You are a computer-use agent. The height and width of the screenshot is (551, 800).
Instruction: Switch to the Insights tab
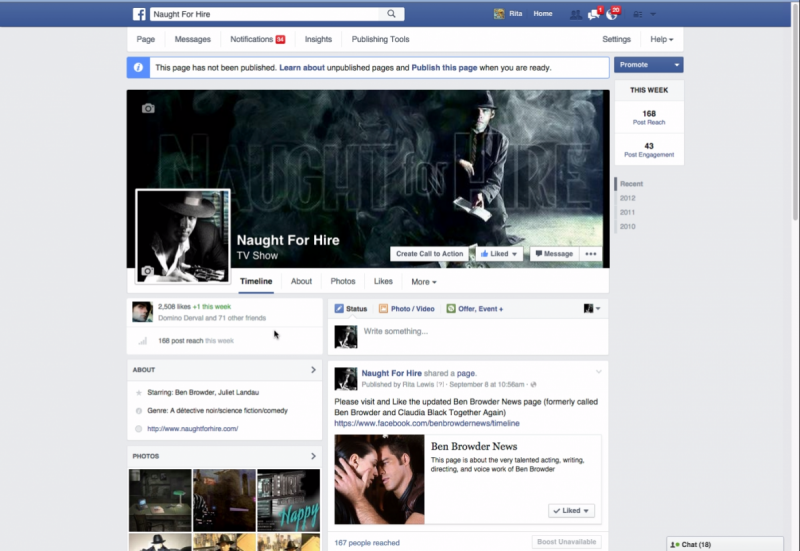pos(318,39)
